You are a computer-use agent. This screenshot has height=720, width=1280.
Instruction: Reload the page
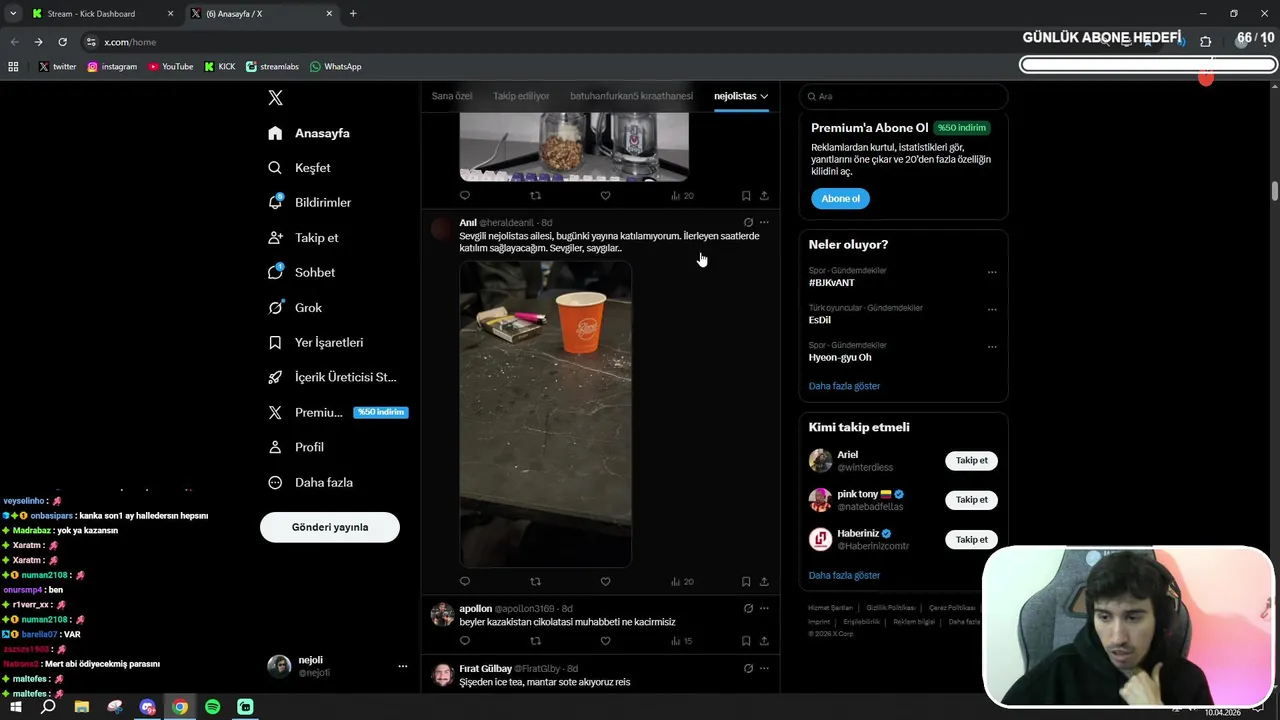tap(62, 42)
